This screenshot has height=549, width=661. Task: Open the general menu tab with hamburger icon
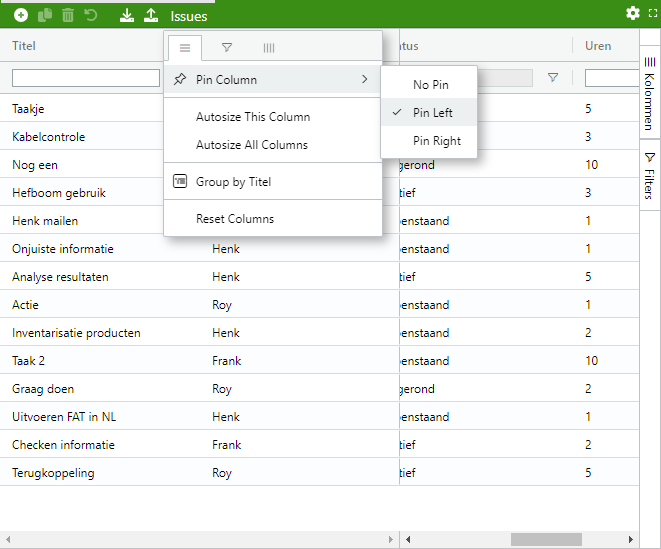pos(185,48)
